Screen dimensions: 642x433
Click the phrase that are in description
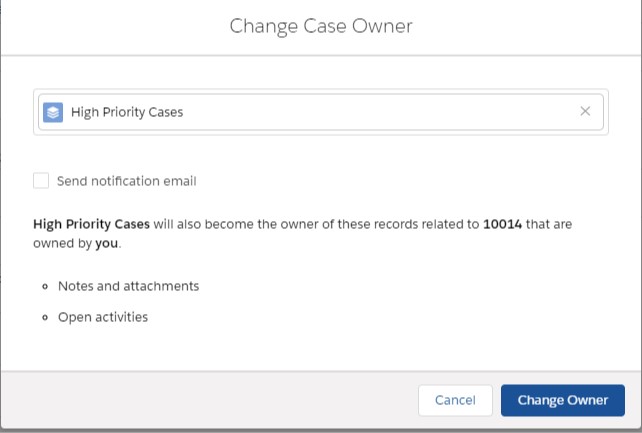[549, 224]
